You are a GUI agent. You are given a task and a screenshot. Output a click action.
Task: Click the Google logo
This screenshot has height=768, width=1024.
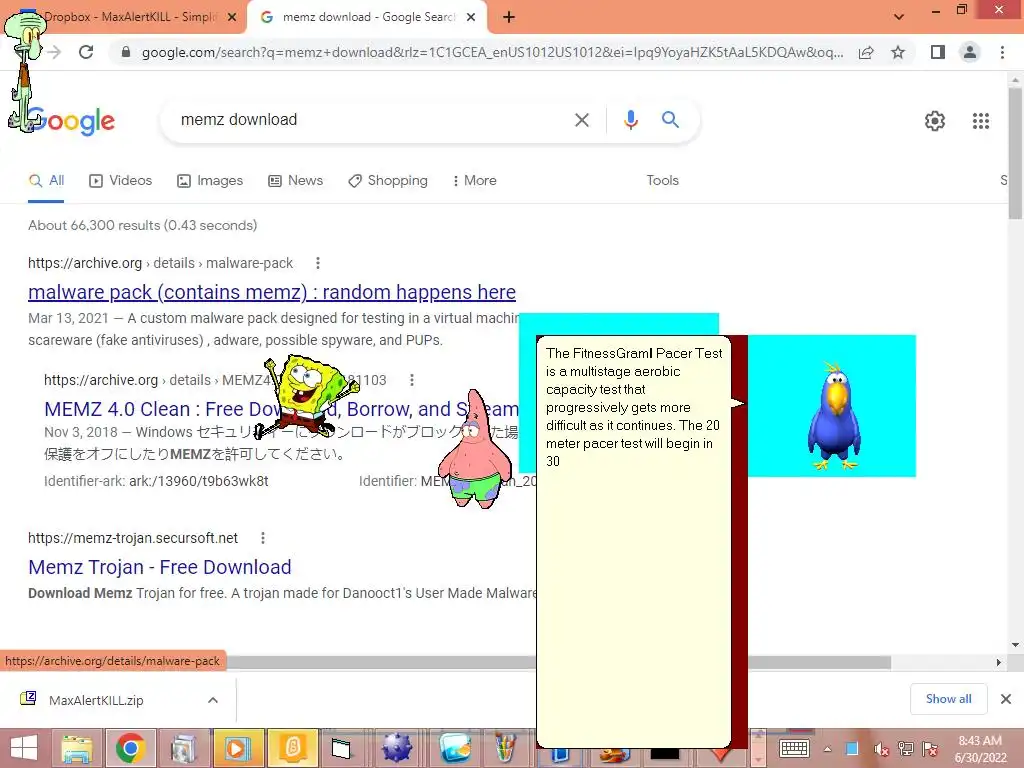coord(71,121)
